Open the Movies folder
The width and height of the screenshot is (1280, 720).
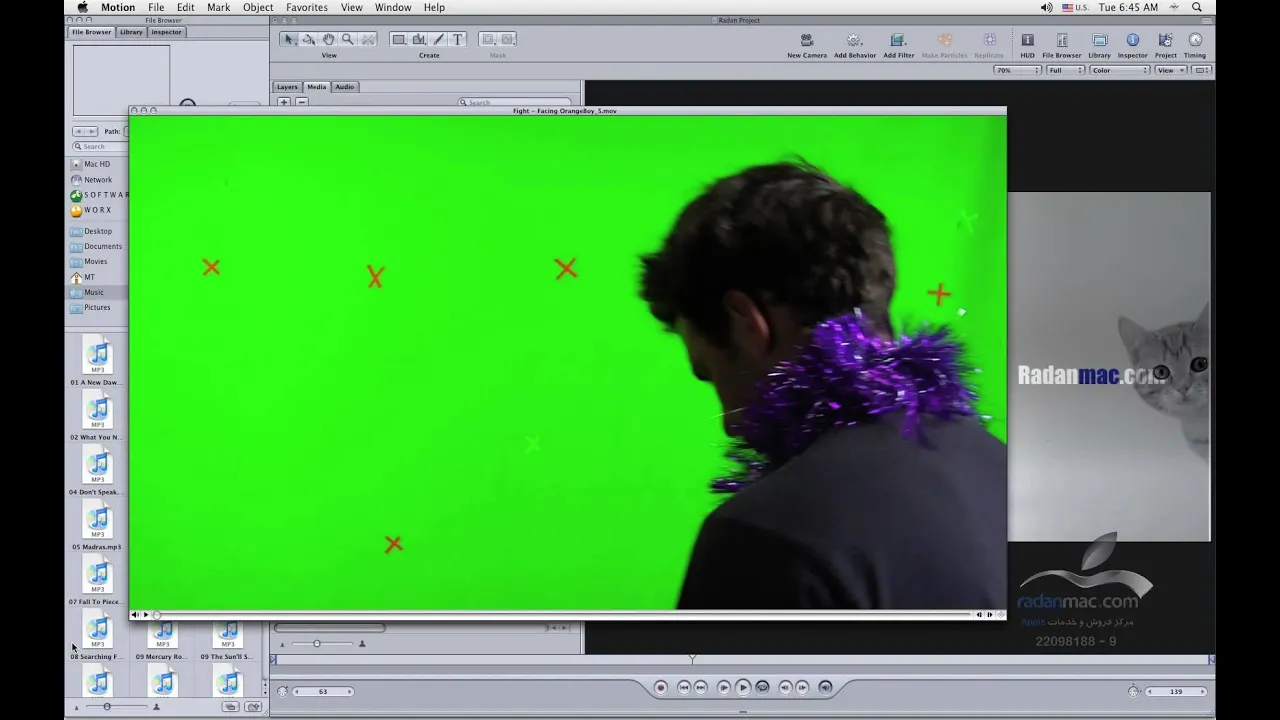[97, 261]
